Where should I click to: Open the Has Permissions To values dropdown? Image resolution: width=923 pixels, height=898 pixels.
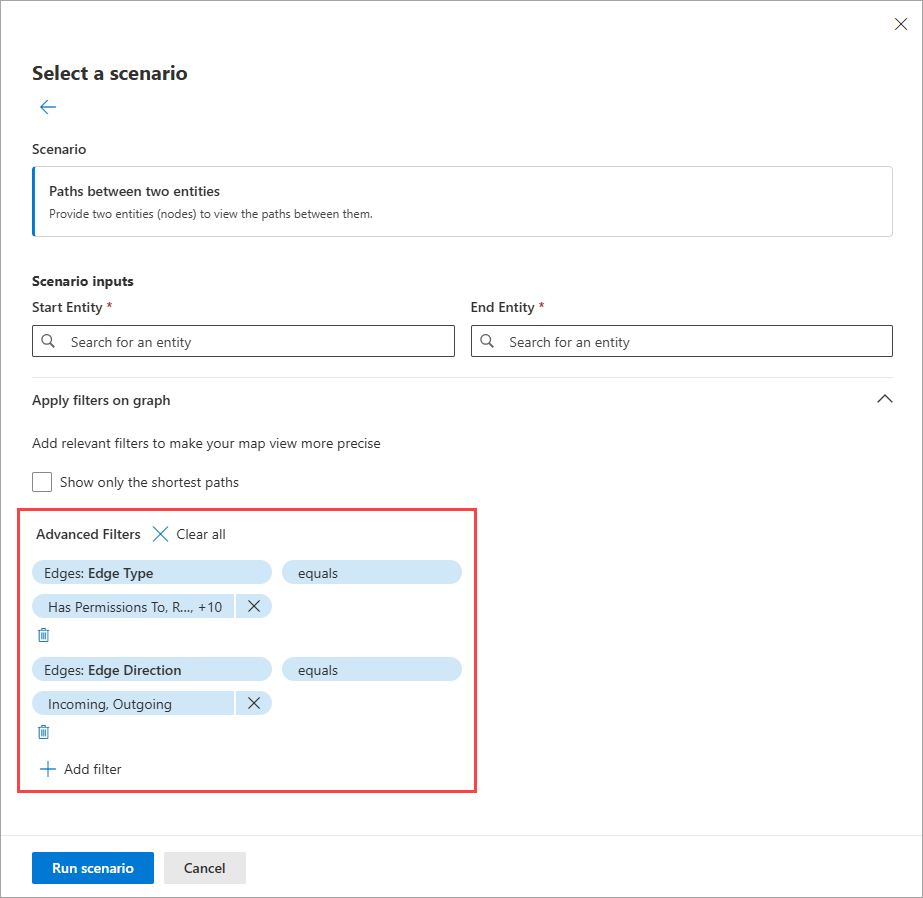coord(134,606)
